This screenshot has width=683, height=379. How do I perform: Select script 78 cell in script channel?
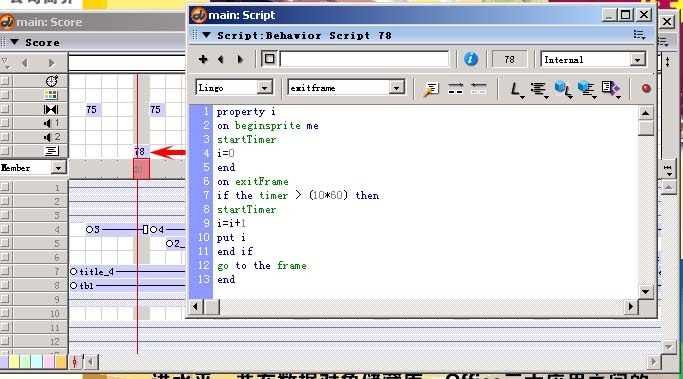point(141,151)
